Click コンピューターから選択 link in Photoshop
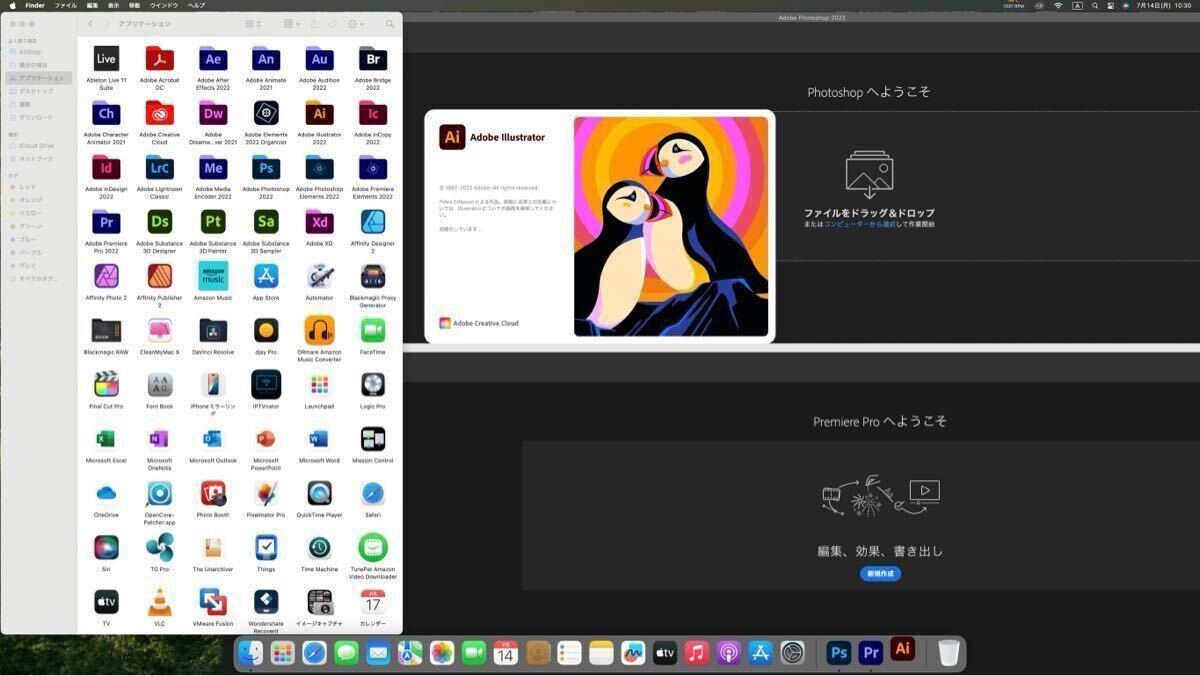The image size is (1200, 676). point(860,224)
